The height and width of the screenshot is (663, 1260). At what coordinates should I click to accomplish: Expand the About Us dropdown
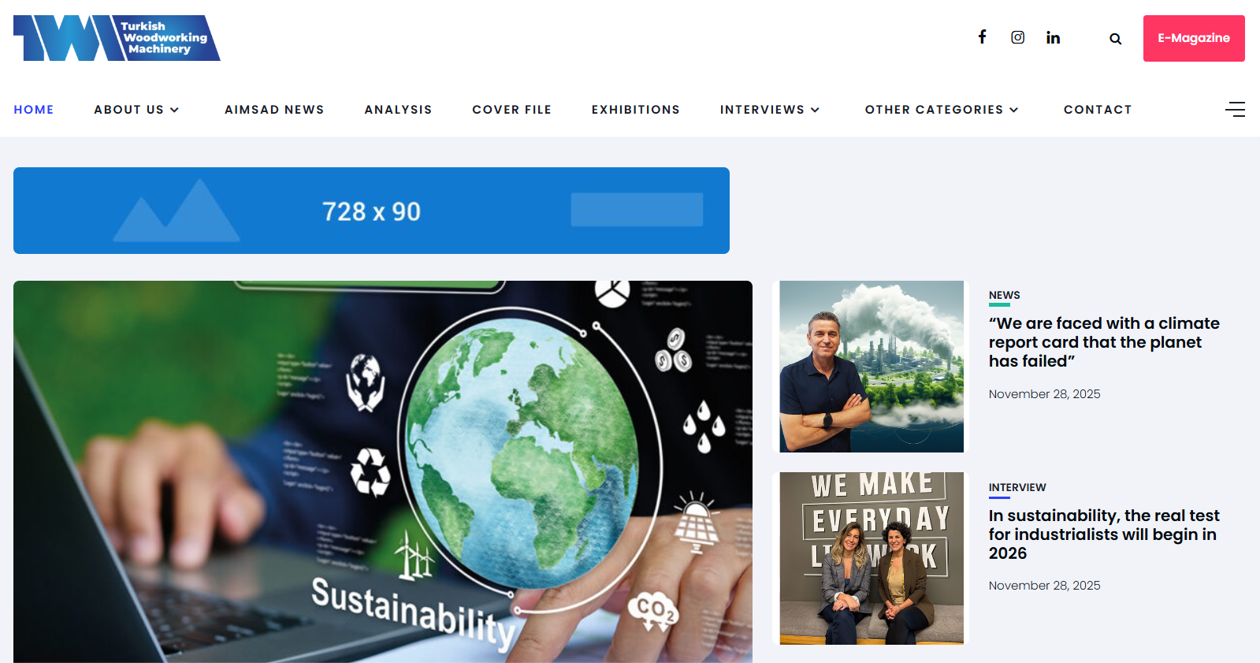click(x=136, y=110)
